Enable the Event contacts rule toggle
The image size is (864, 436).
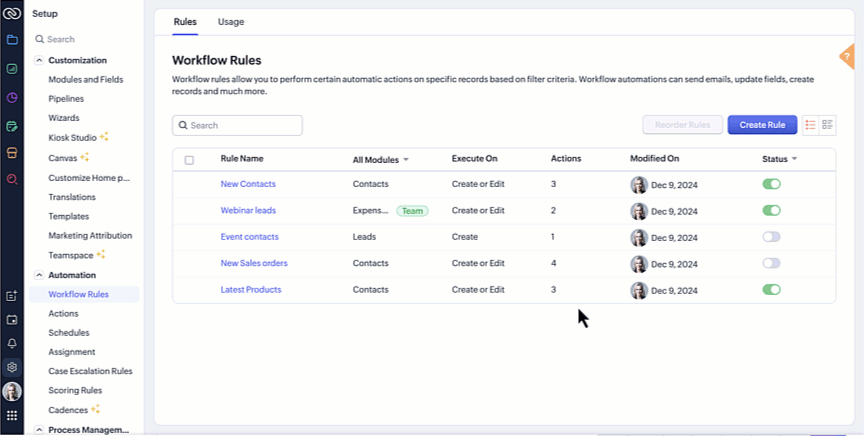click(x=771, y=237)
